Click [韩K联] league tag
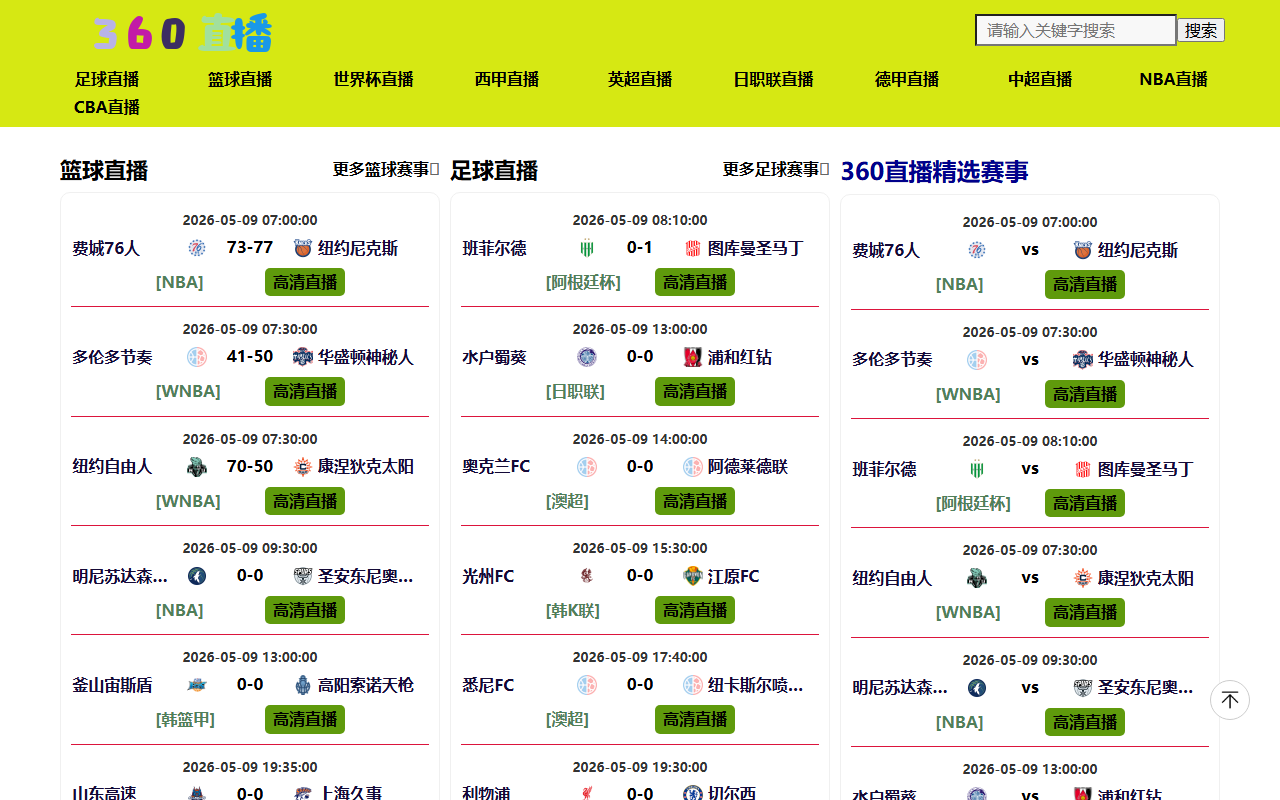 tap(573, 610)
